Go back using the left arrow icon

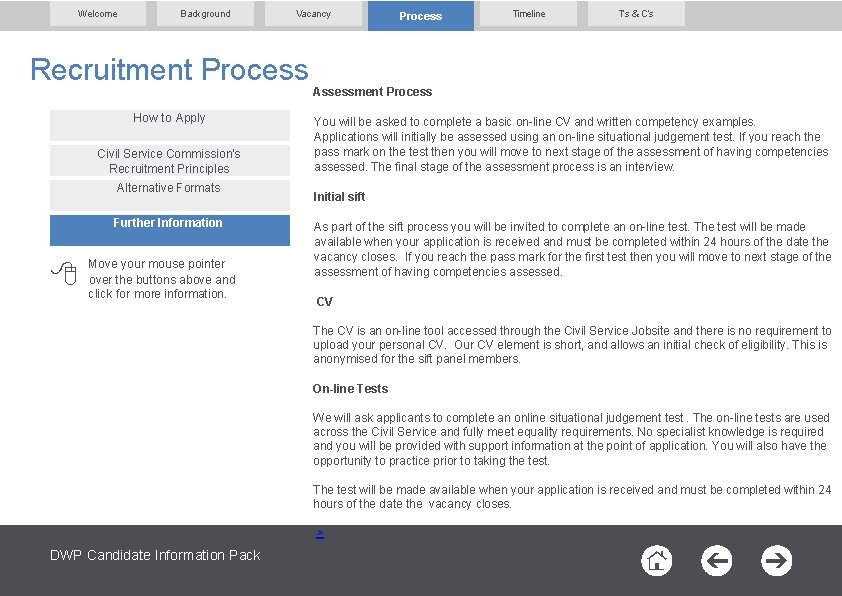pos(717,561)
